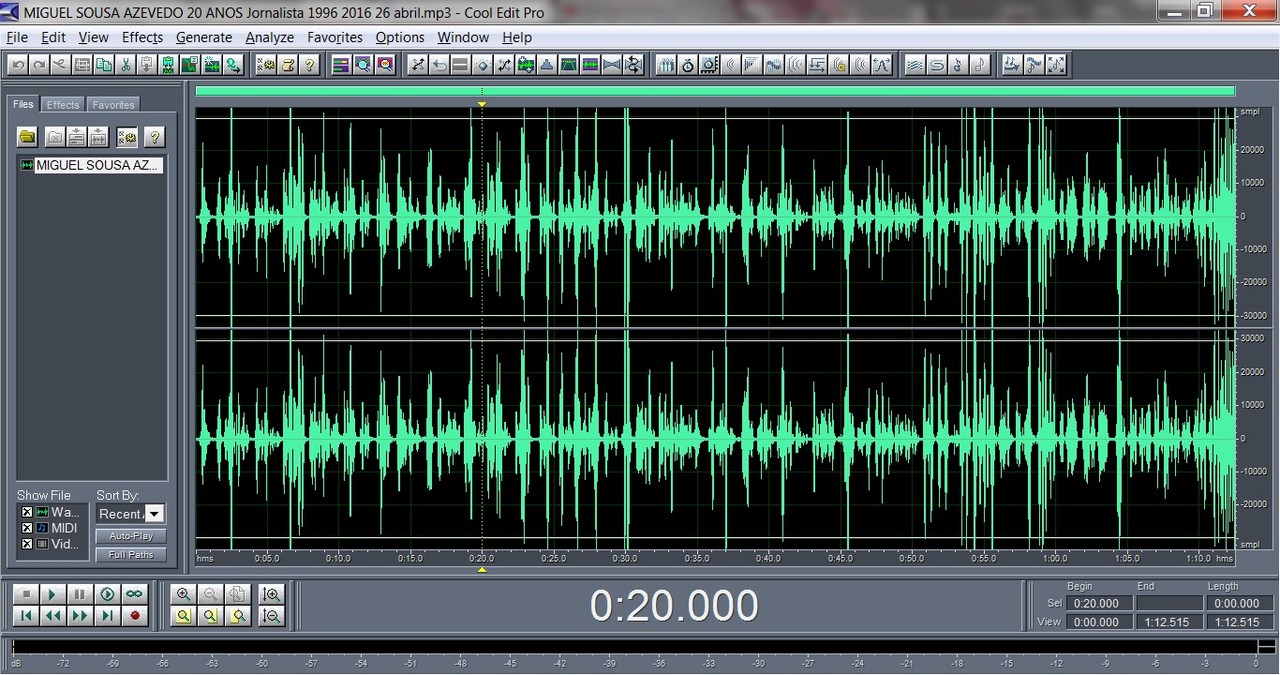Viewport: 1280px width, 675px height.
Task: Open the Sort By dropdown arrow
Action: 154,514
